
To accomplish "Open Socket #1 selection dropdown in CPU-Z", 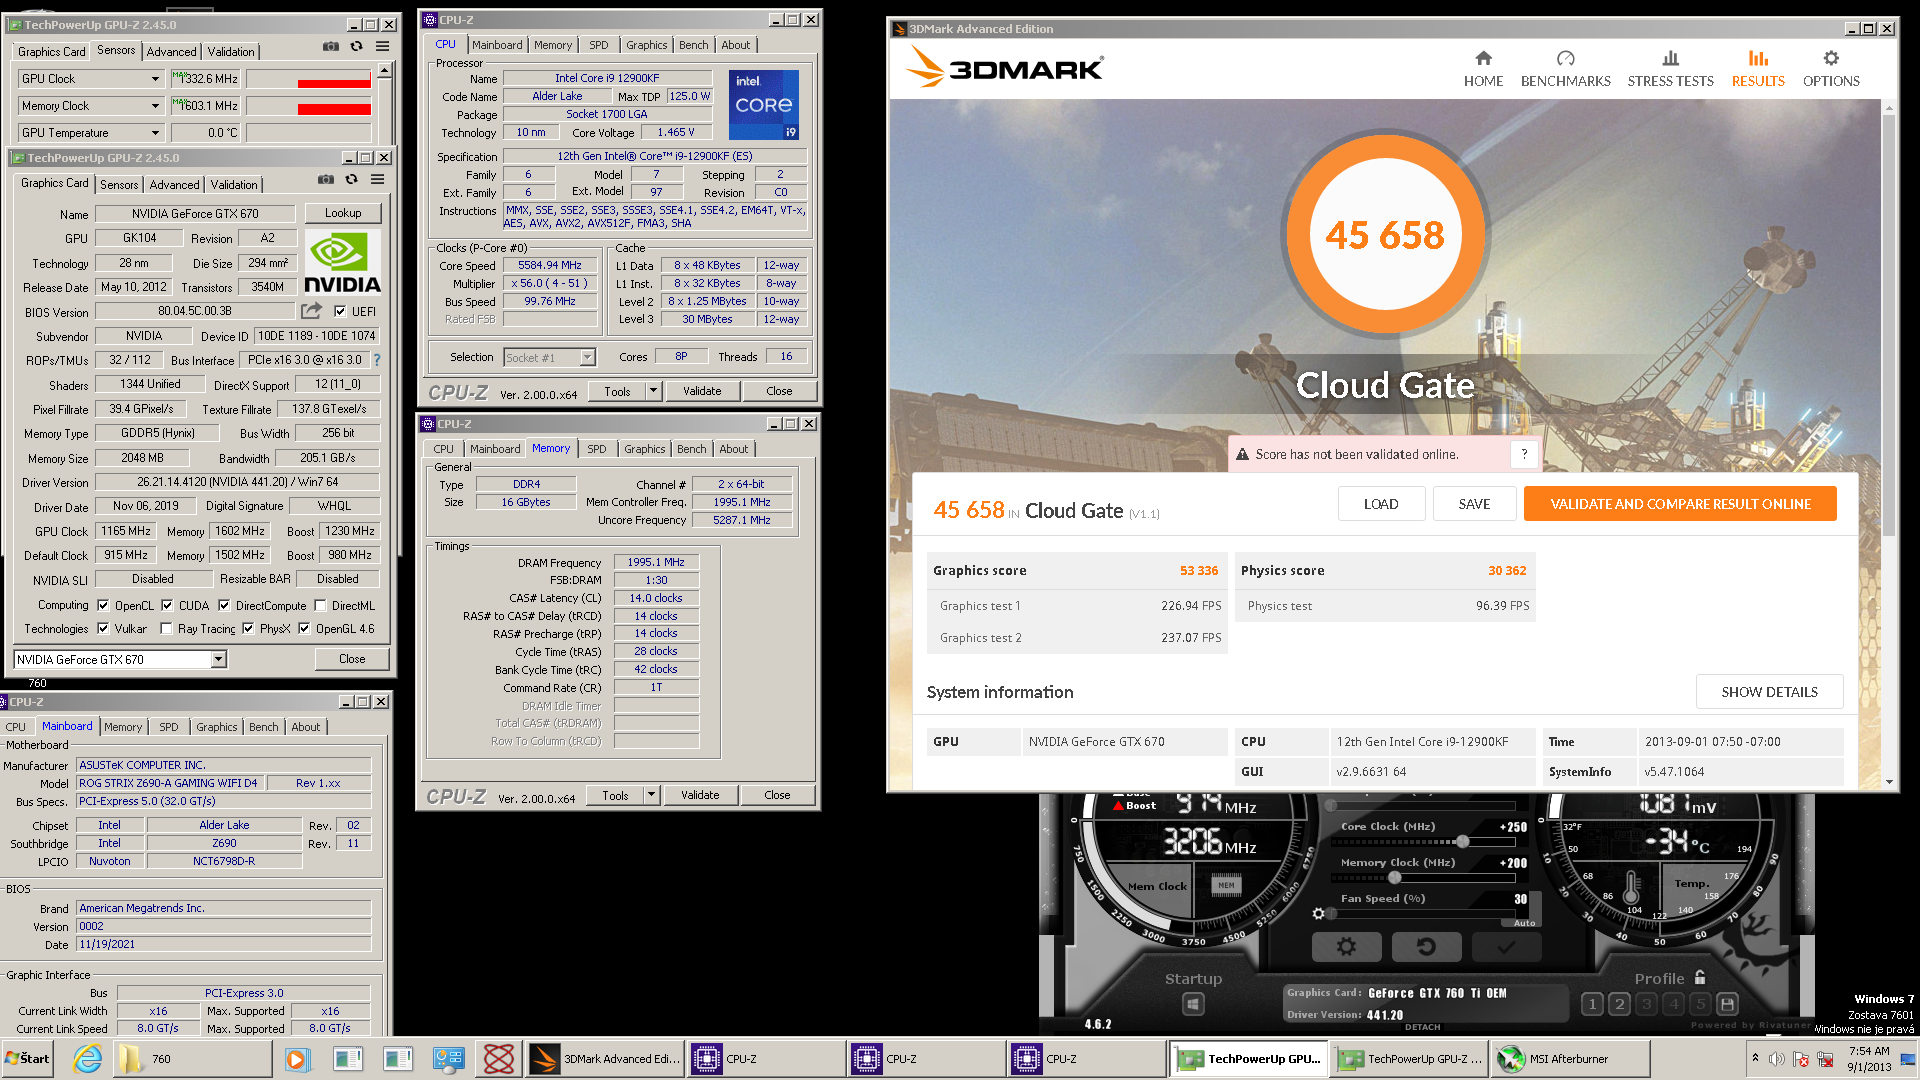I will point(587,357).
